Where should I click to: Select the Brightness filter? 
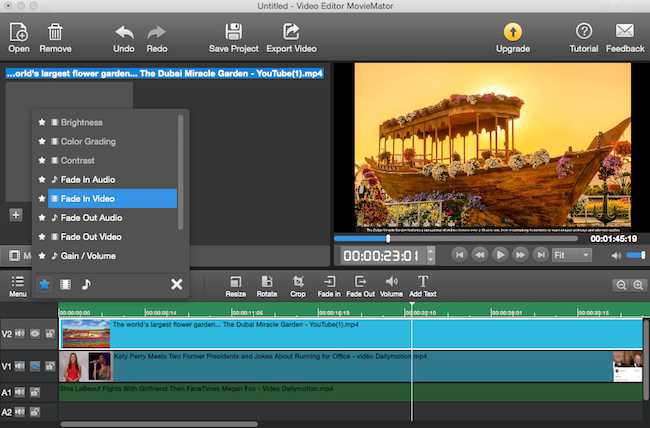pos(112,122)
